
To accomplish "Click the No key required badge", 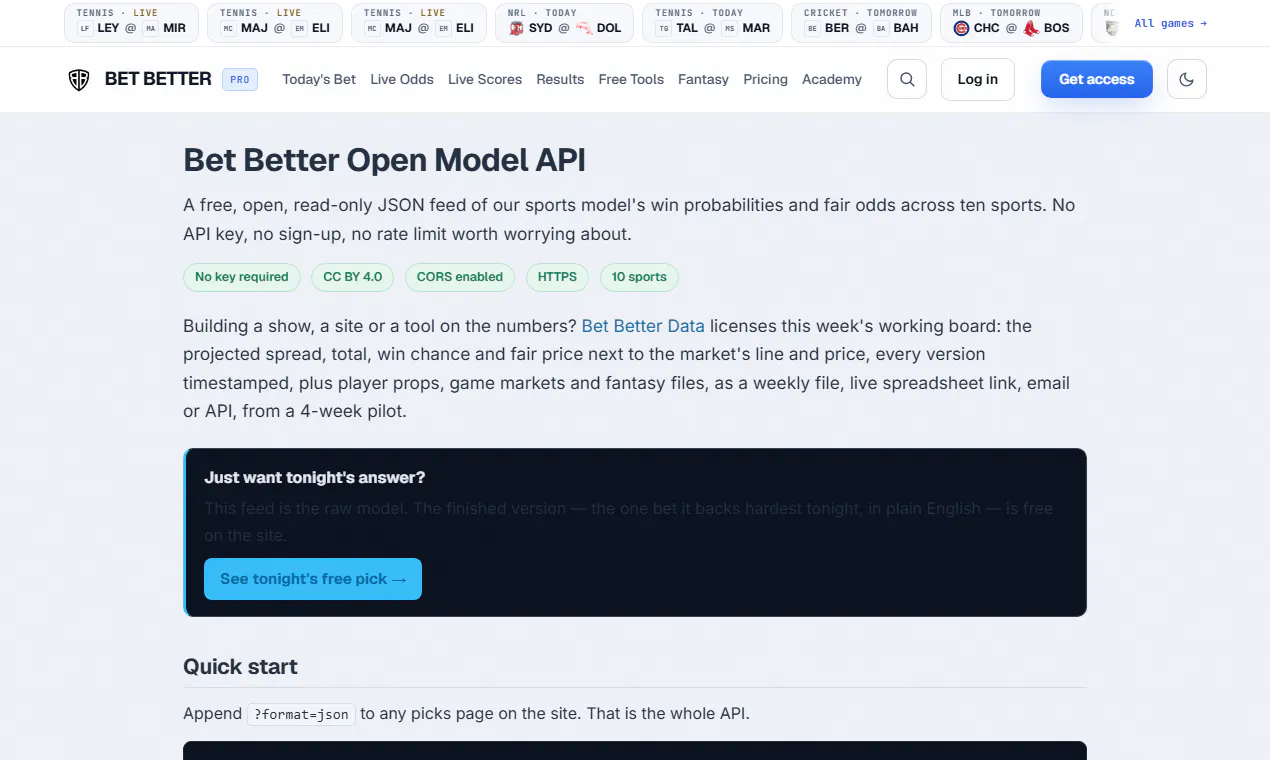I will 242,277.
